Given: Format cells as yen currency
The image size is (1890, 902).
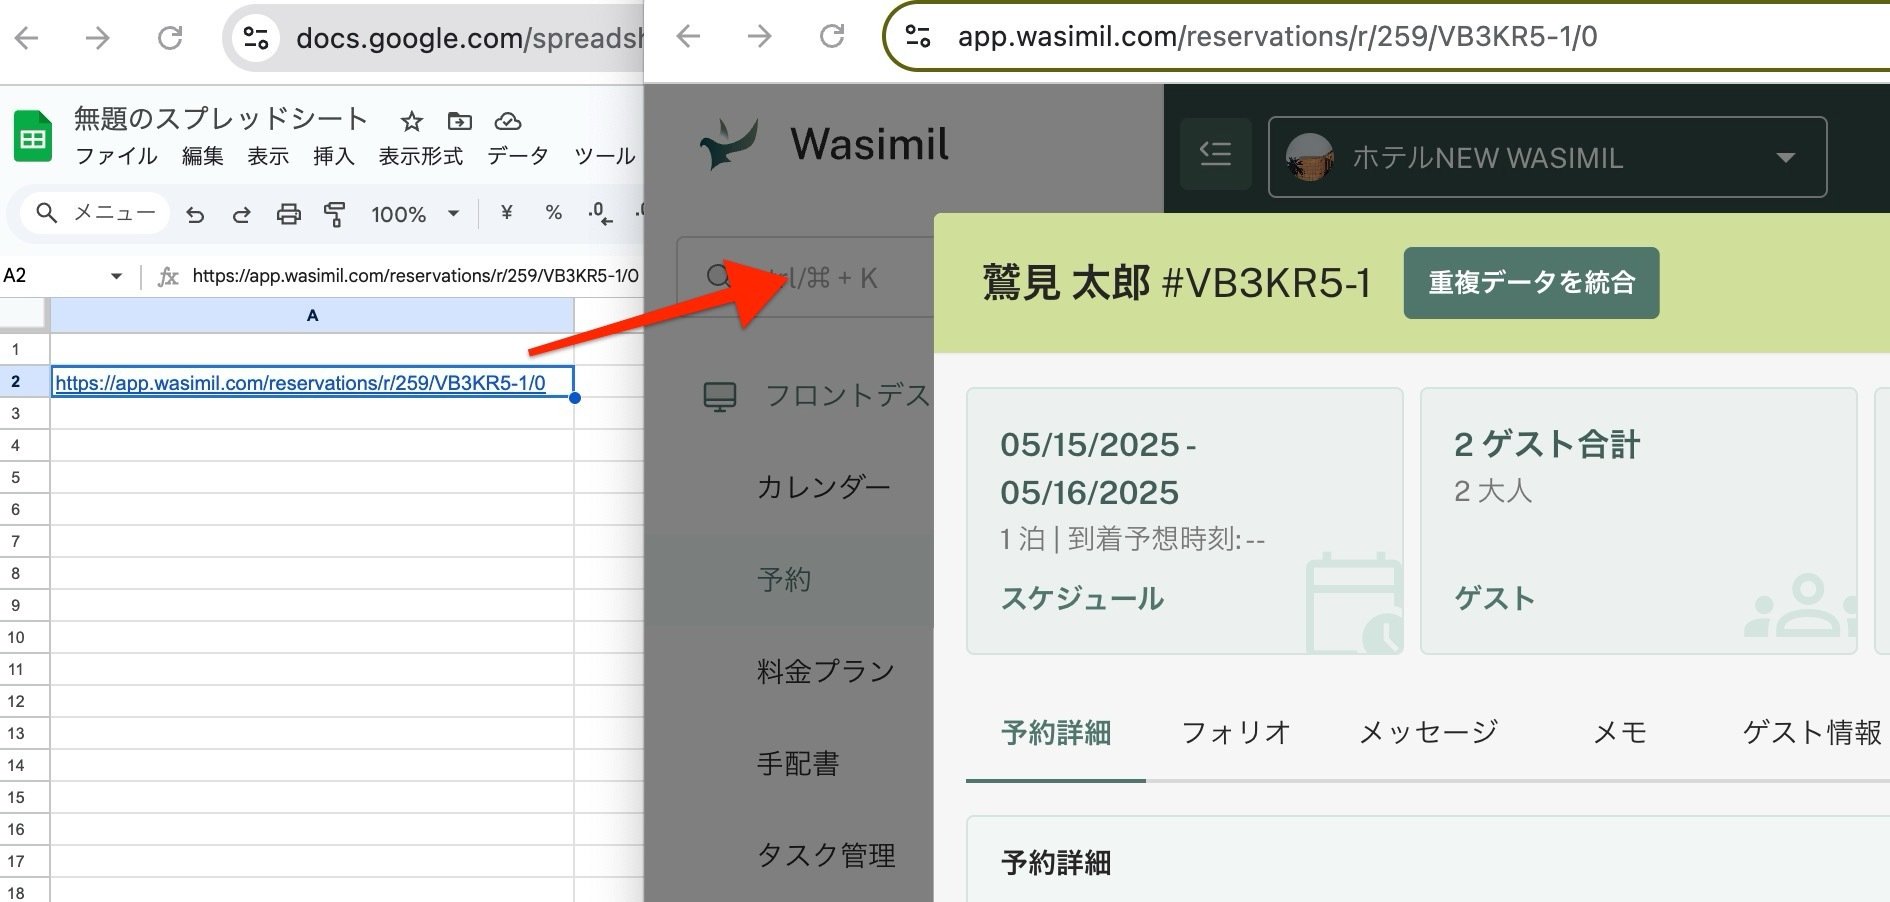Looking at the screenshot, I should (x=507, y=213).
